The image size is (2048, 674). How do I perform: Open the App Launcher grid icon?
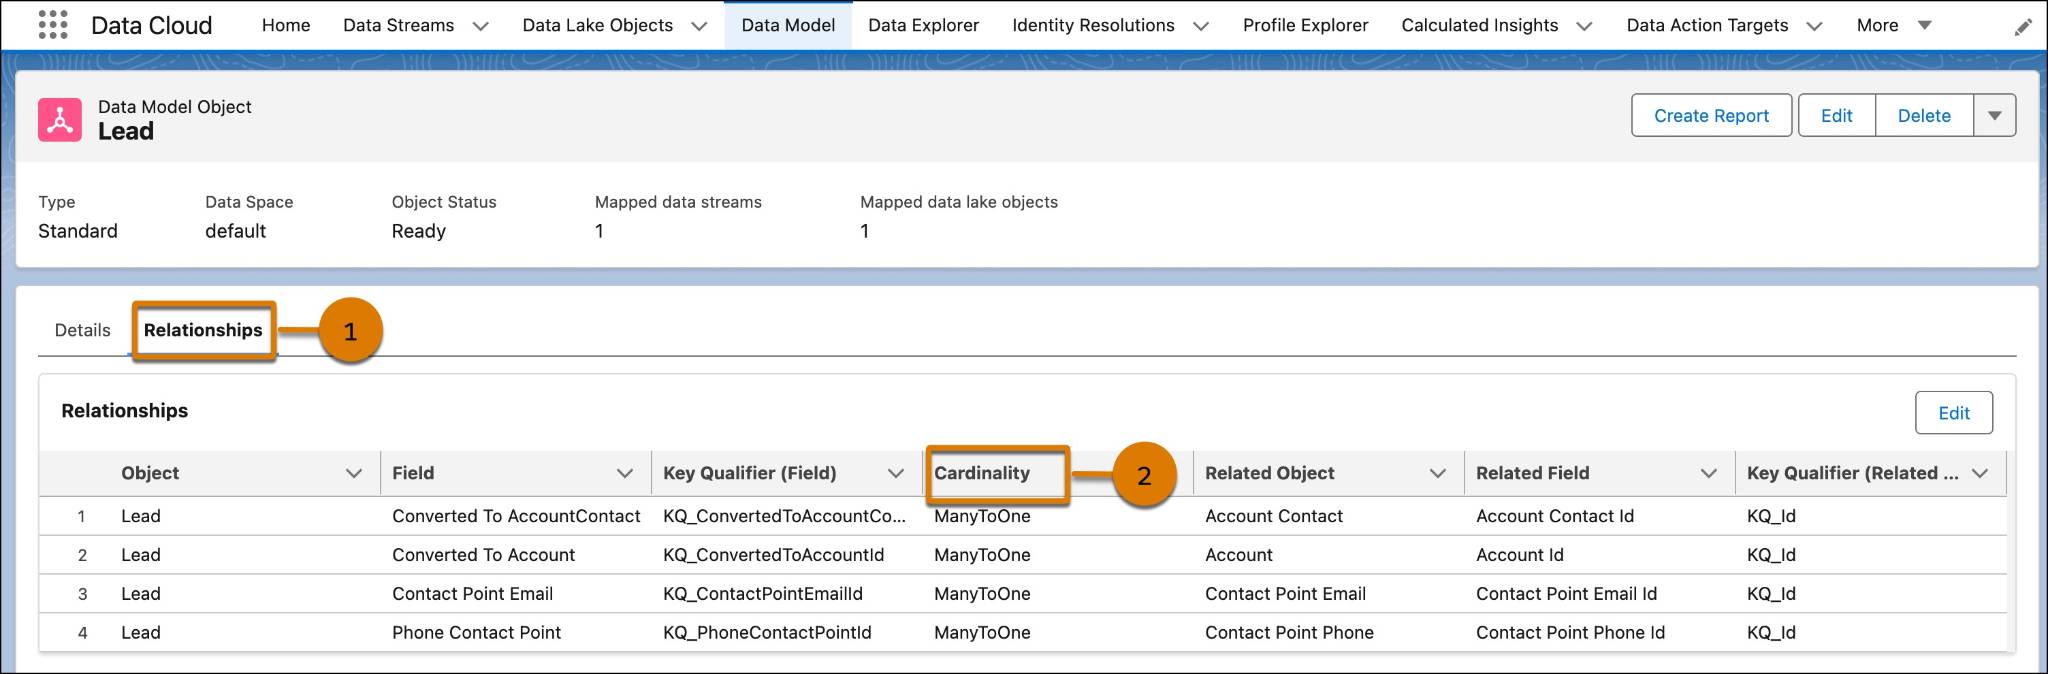pos(52,25)
